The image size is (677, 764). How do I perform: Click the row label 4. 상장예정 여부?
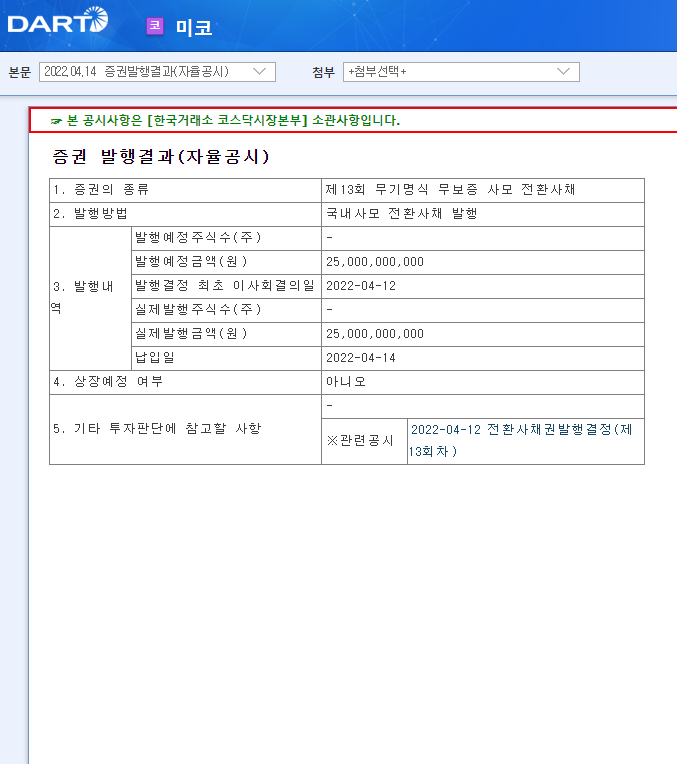coord(108,382)
